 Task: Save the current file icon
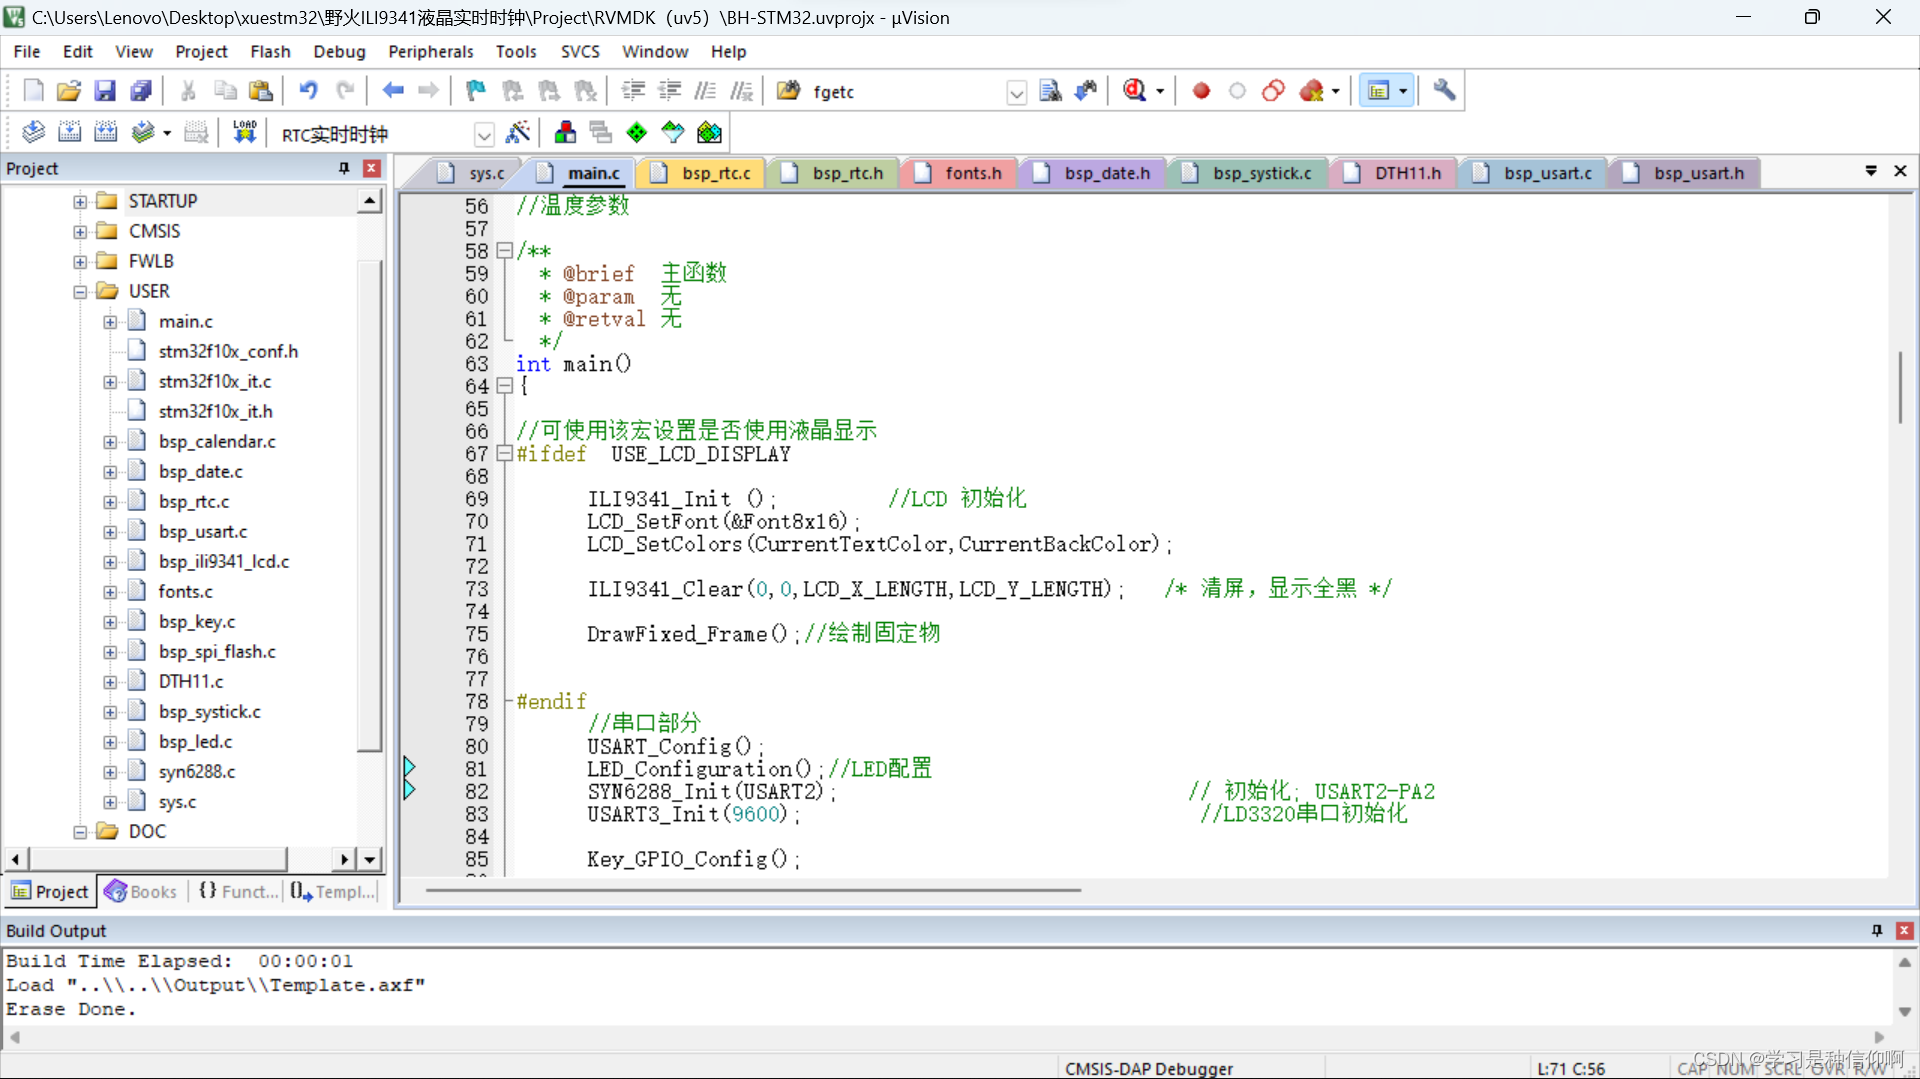point(105,91)
